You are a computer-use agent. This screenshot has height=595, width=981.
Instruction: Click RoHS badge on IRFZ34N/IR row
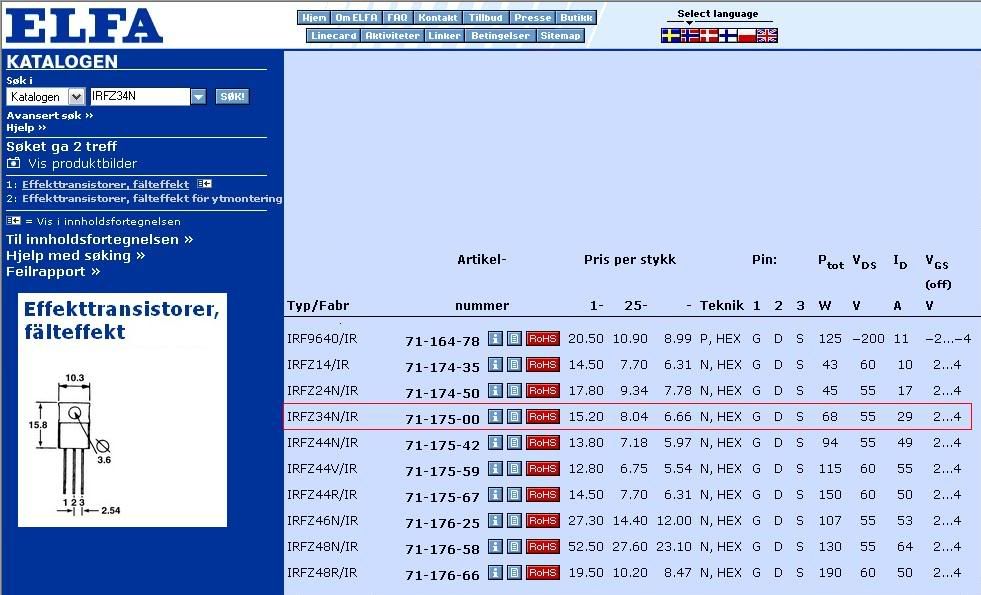542,416
